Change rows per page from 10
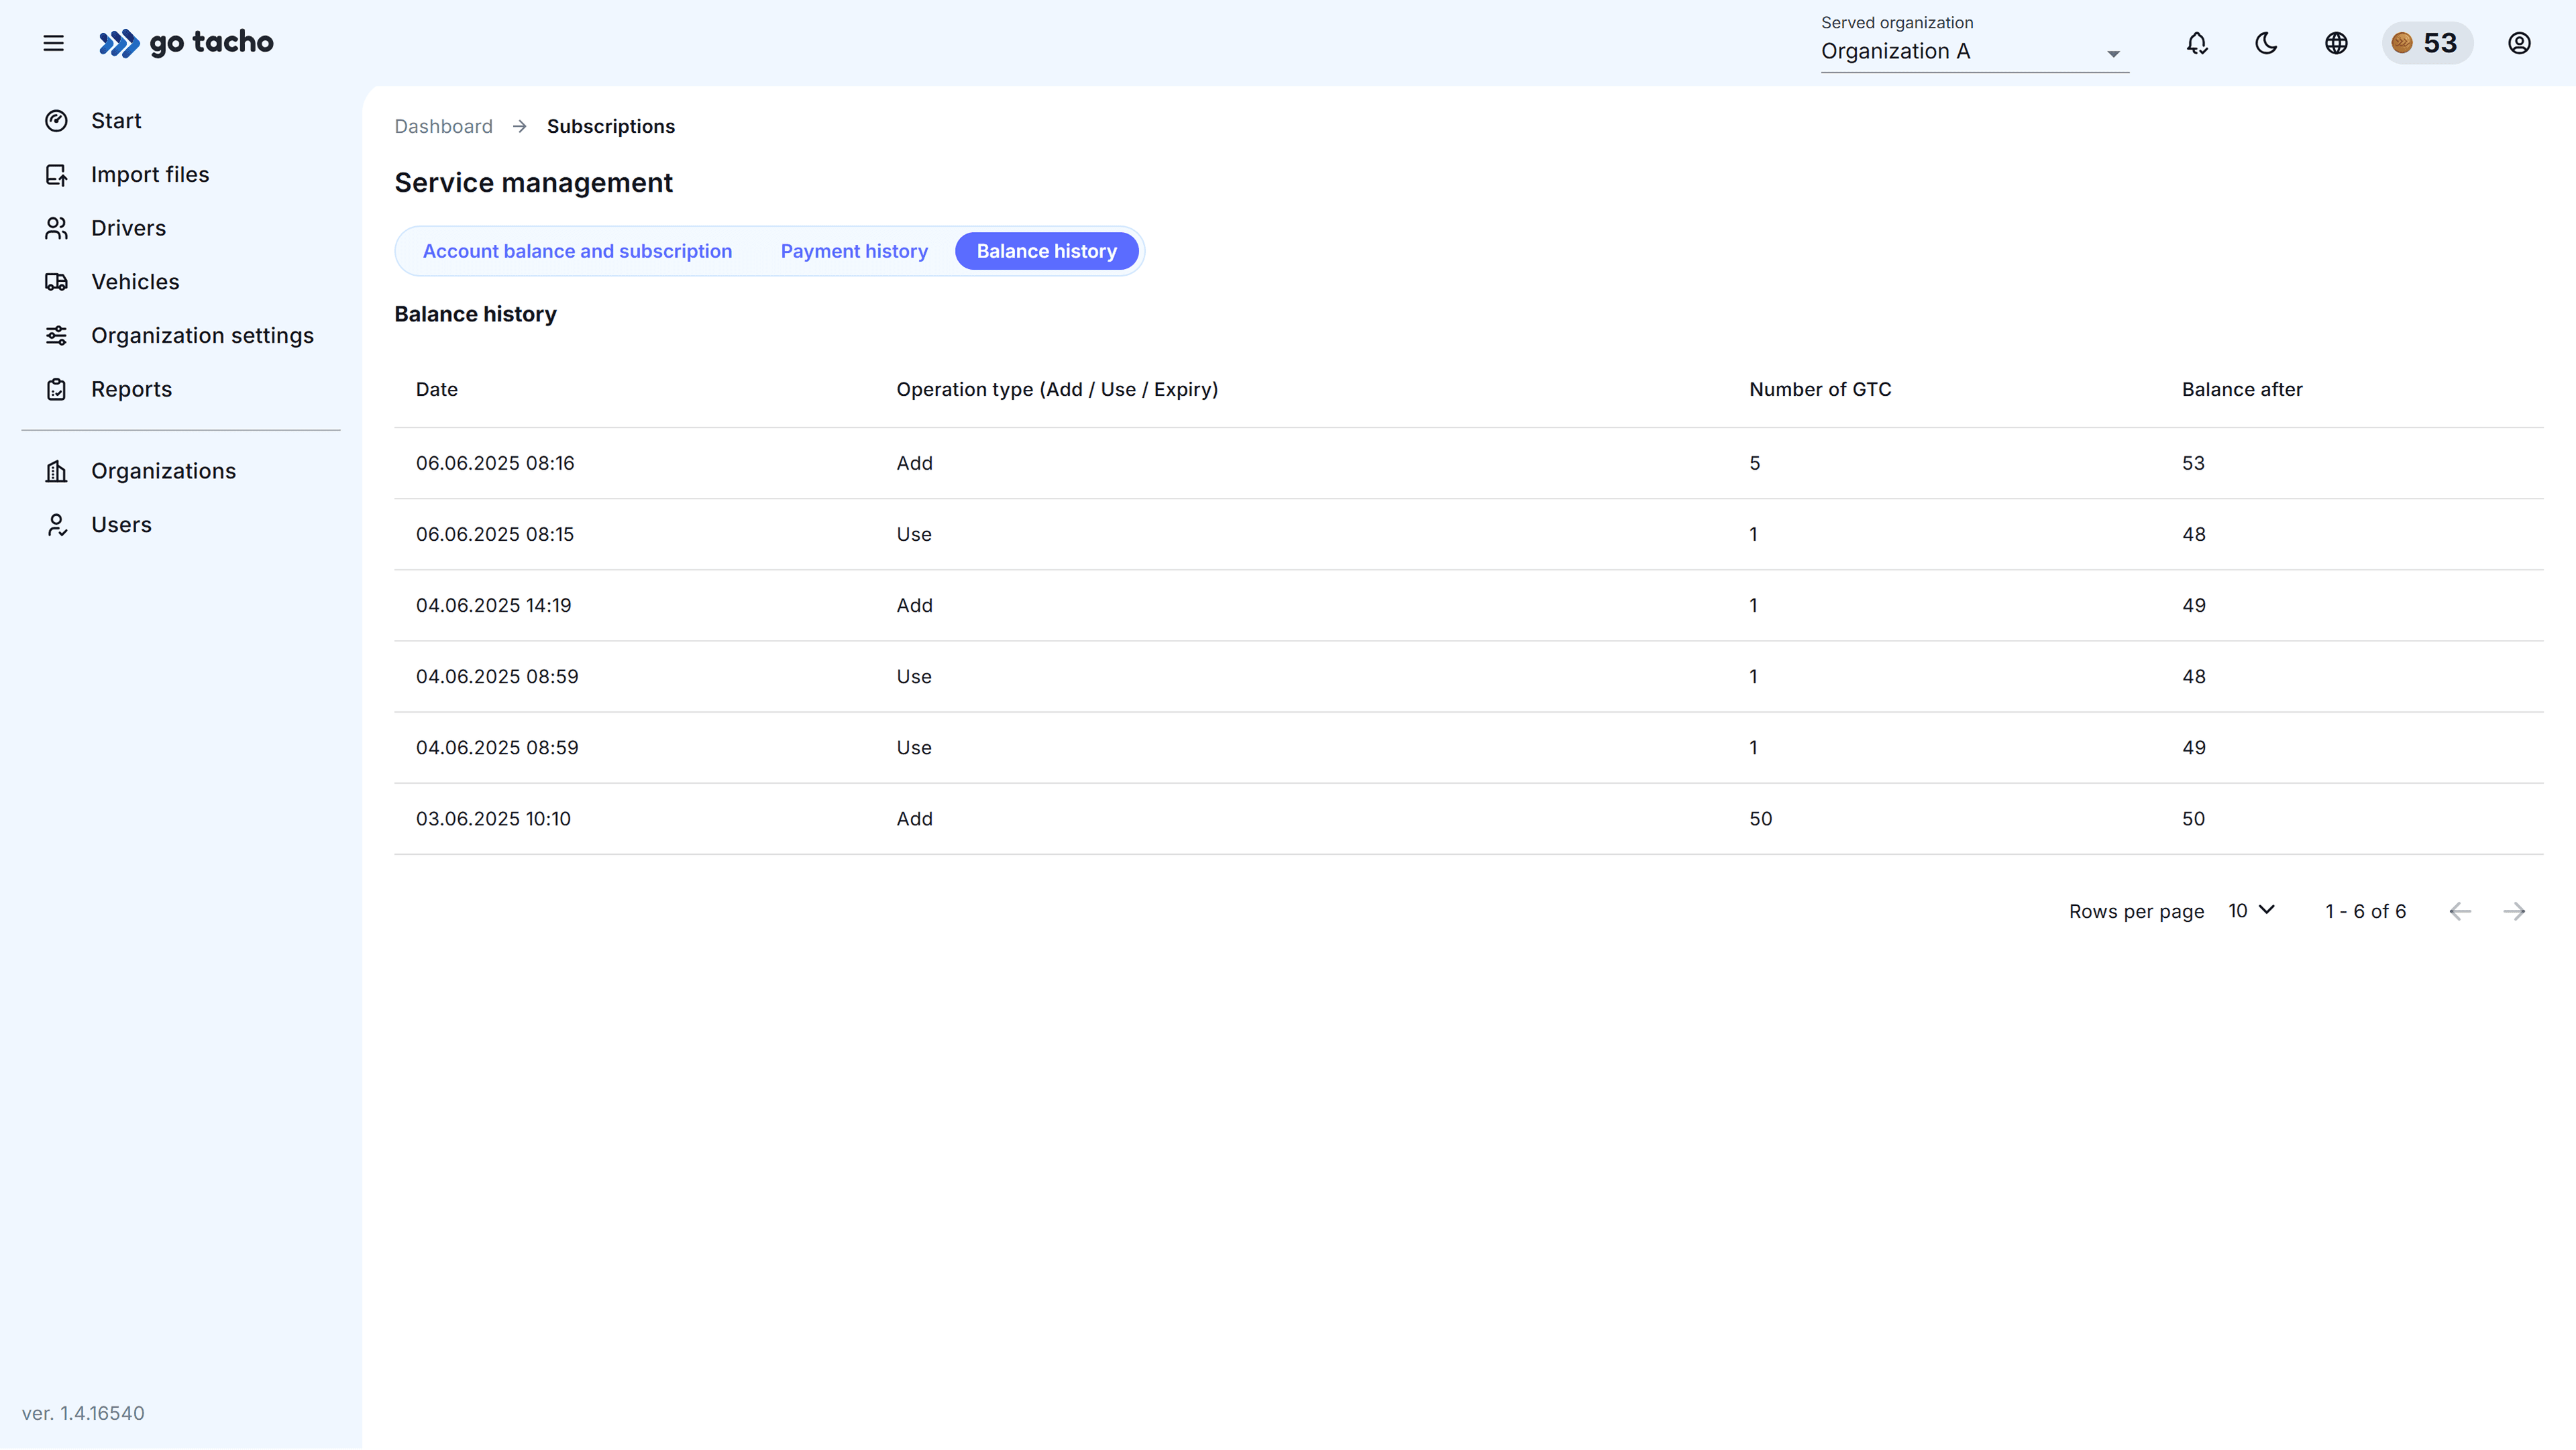 (x=2250, y=911)
